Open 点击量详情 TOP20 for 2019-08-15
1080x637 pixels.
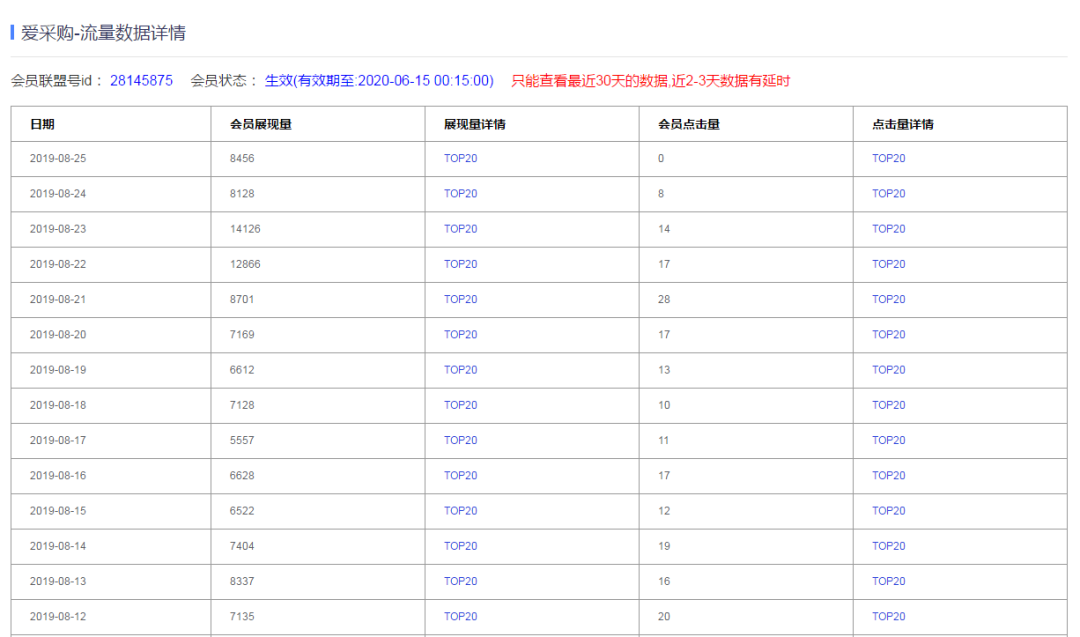coord(888,511)
